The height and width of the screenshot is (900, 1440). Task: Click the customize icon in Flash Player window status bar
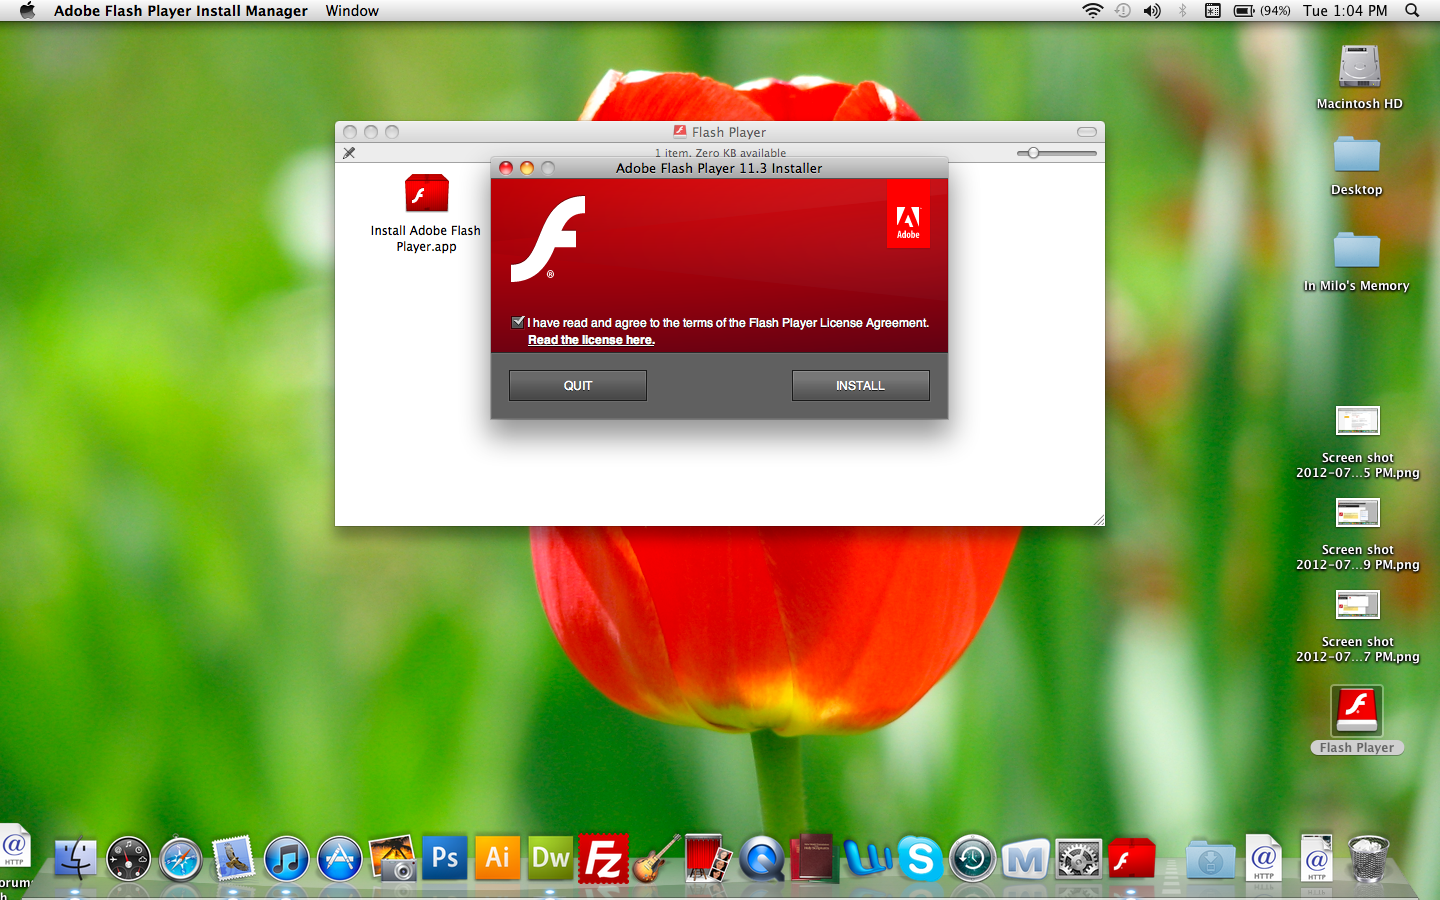coord(349,153)
